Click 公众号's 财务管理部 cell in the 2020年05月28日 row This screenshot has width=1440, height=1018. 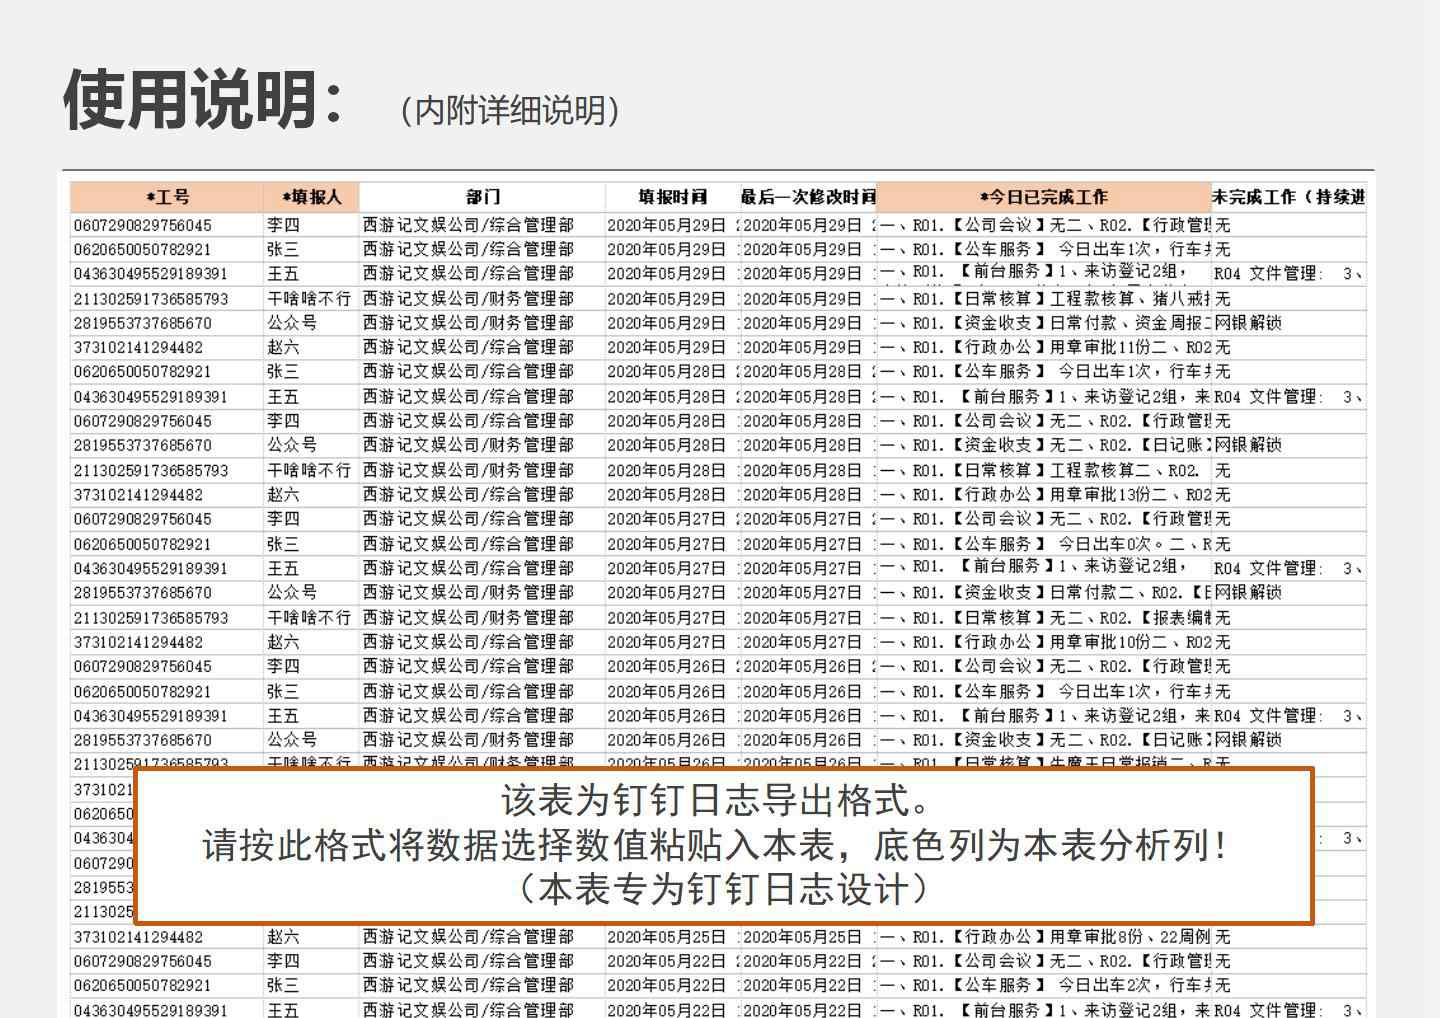482,445
